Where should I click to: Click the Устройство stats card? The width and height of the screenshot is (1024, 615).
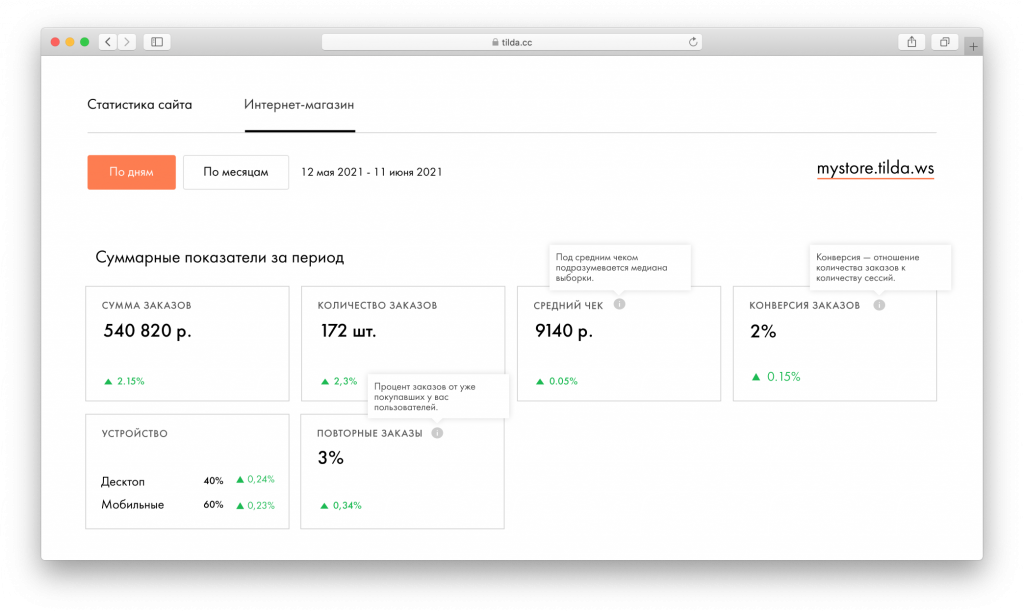pyautogui.click(x=187, y=471)
